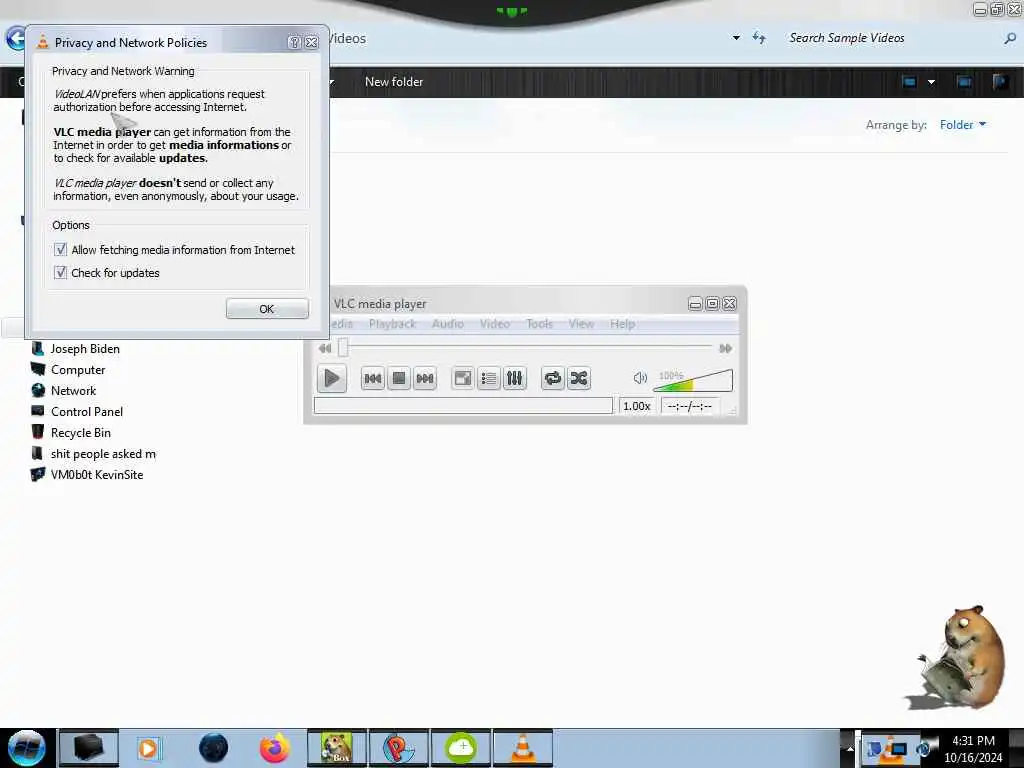Screen dimensions: 1024x768
Task: Open the media player taskbar icon
Action: point(149,748)
